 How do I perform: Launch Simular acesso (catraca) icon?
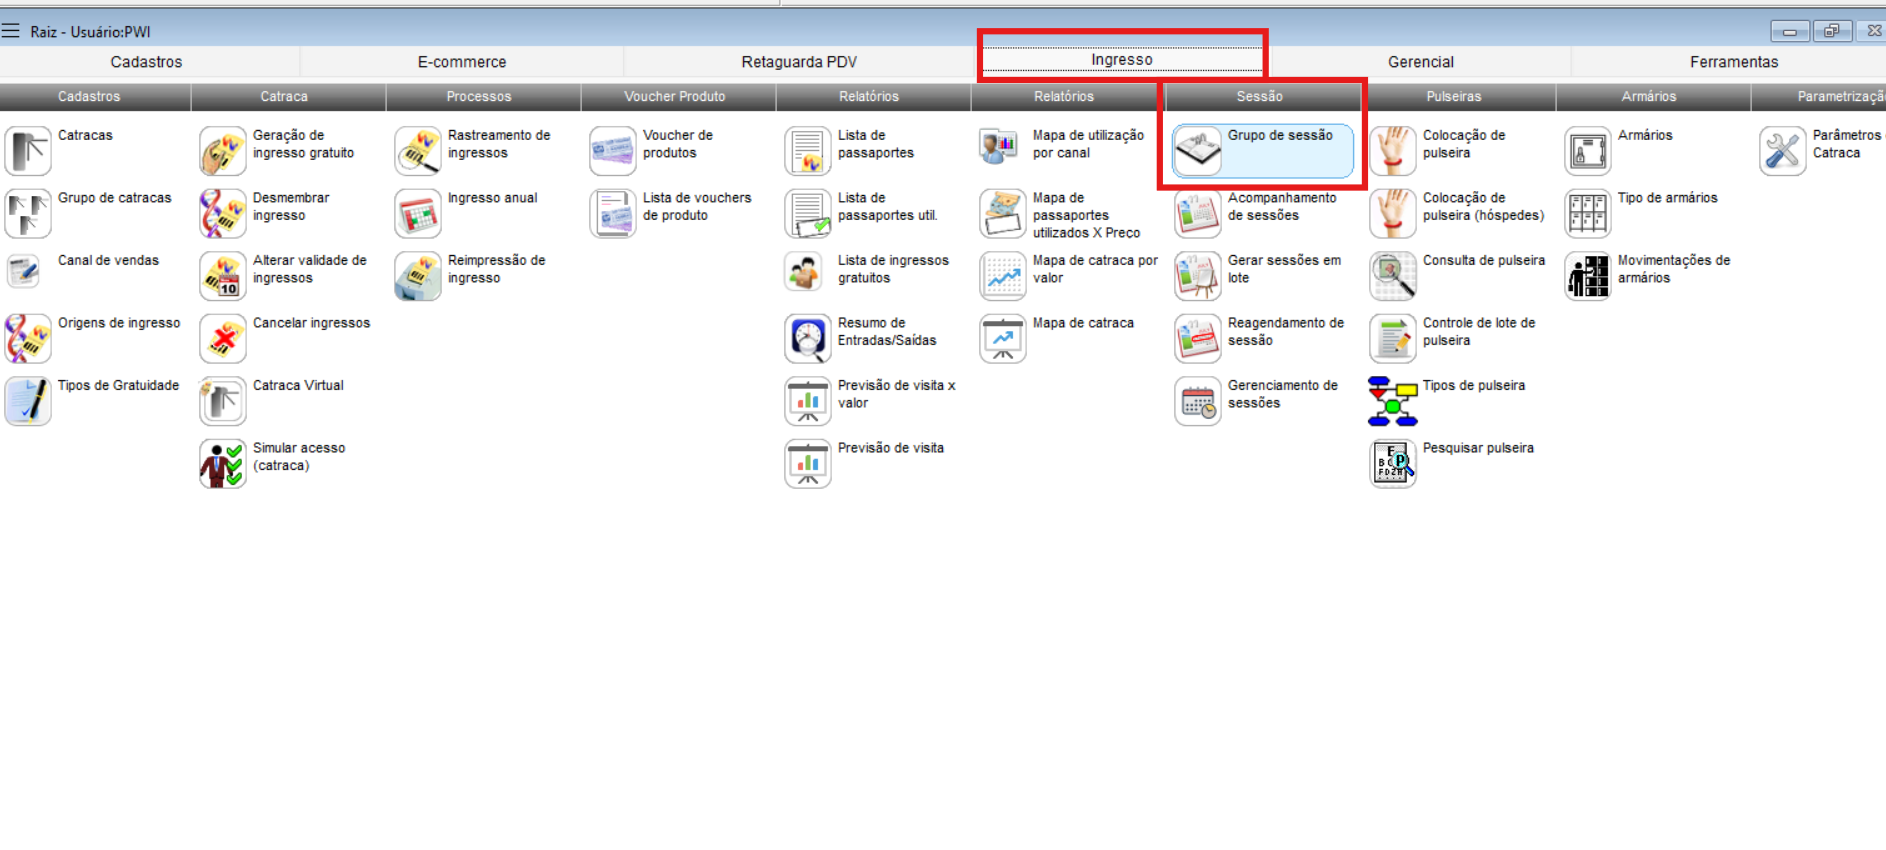point(223,464)
